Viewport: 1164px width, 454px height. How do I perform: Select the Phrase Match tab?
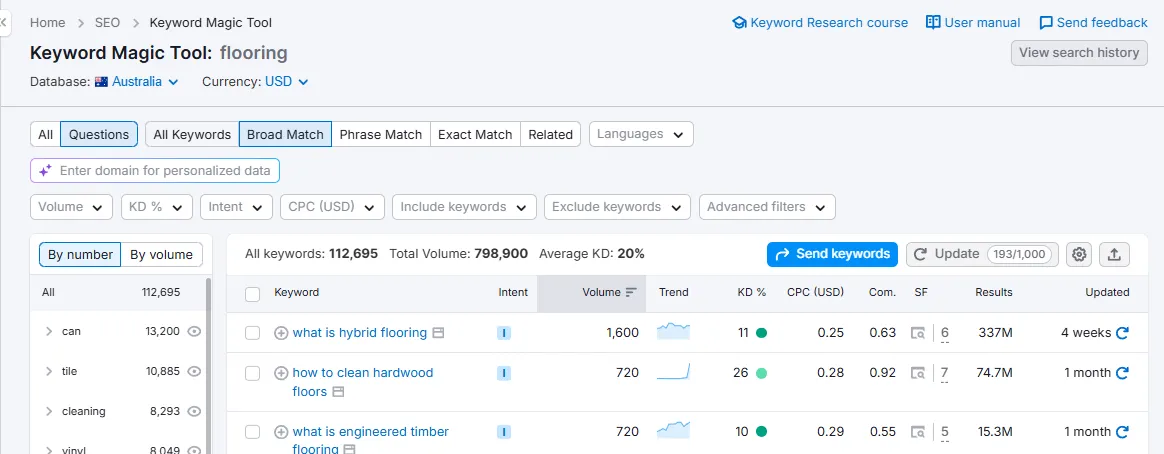point(381,134)
